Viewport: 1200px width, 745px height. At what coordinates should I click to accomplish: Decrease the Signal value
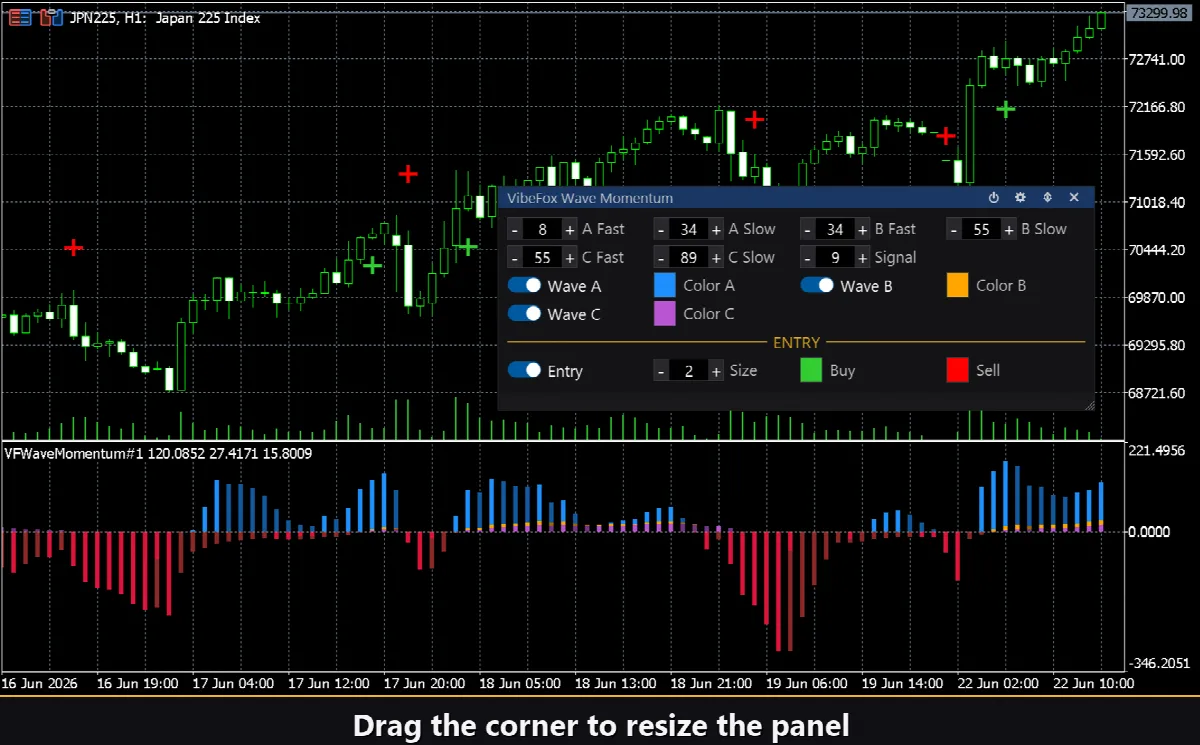point(807,258)
